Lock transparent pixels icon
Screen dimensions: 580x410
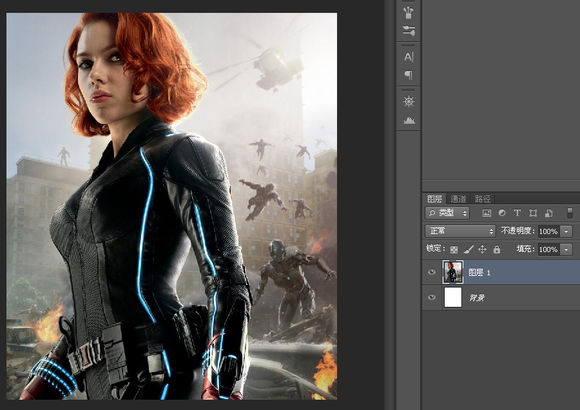(454, 250)
